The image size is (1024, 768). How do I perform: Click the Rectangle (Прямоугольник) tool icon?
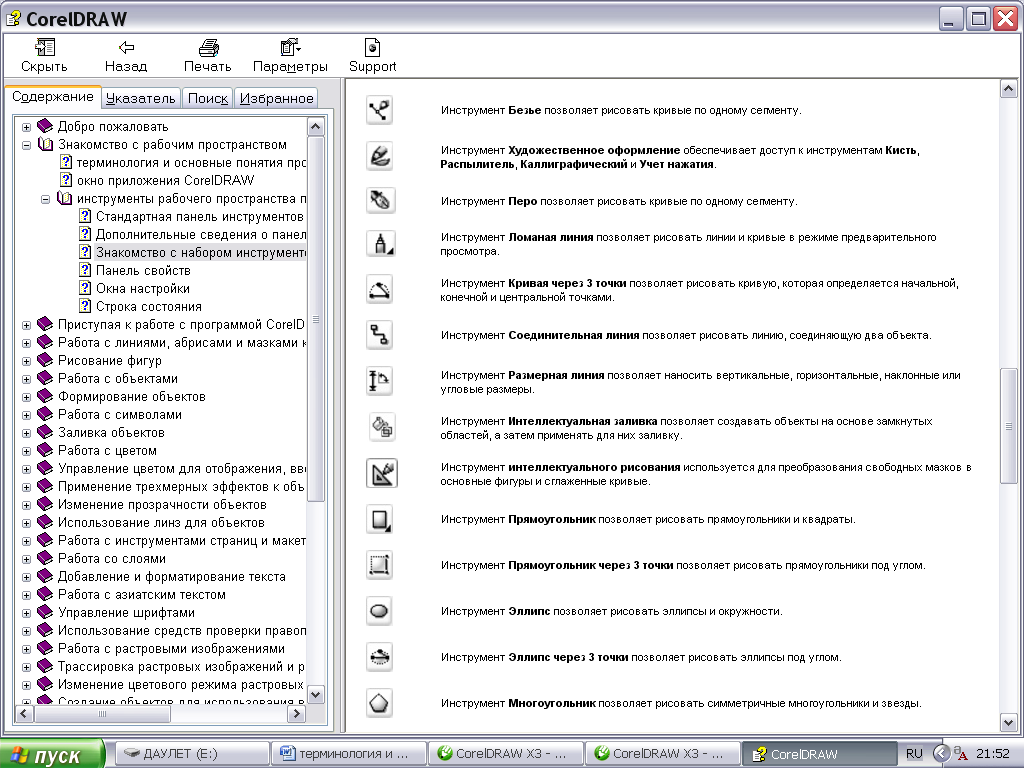[x=380, y=519]
